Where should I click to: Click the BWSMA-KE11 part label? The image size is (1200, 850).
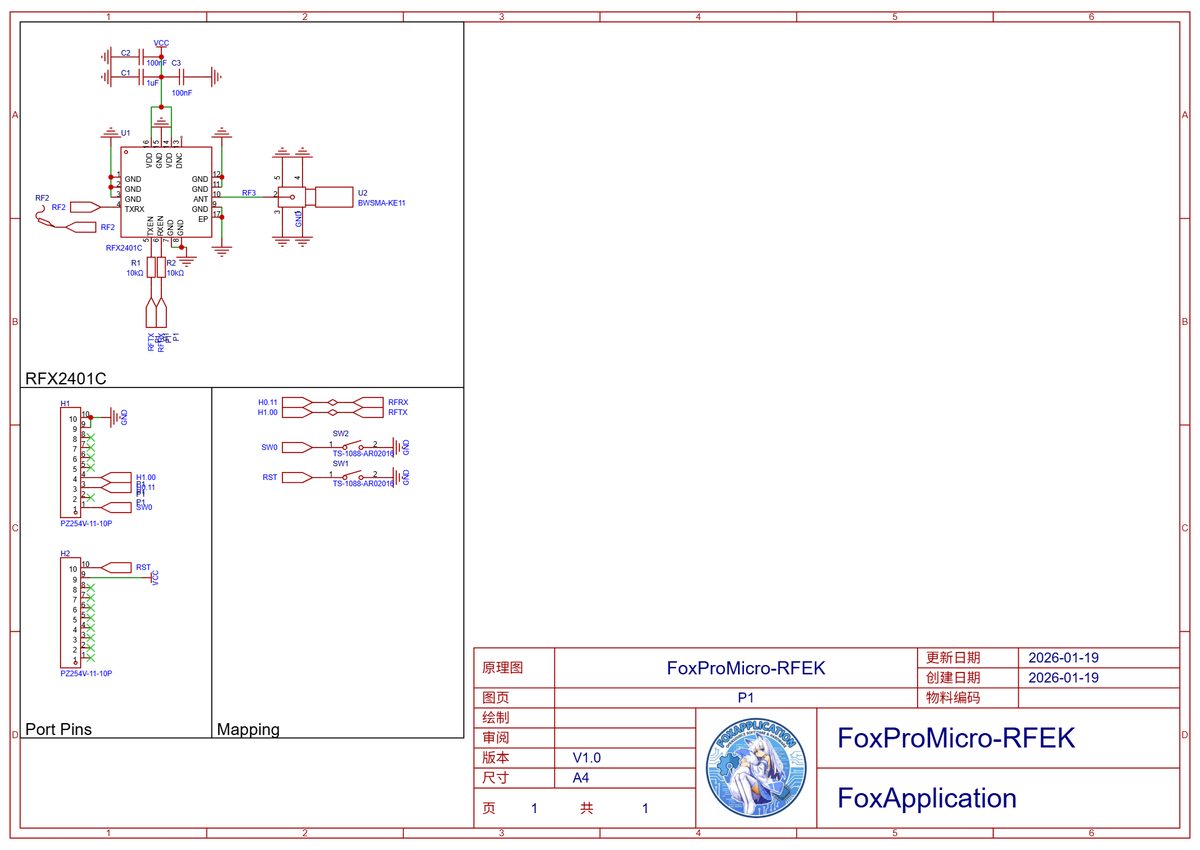[x=381, y=203]
